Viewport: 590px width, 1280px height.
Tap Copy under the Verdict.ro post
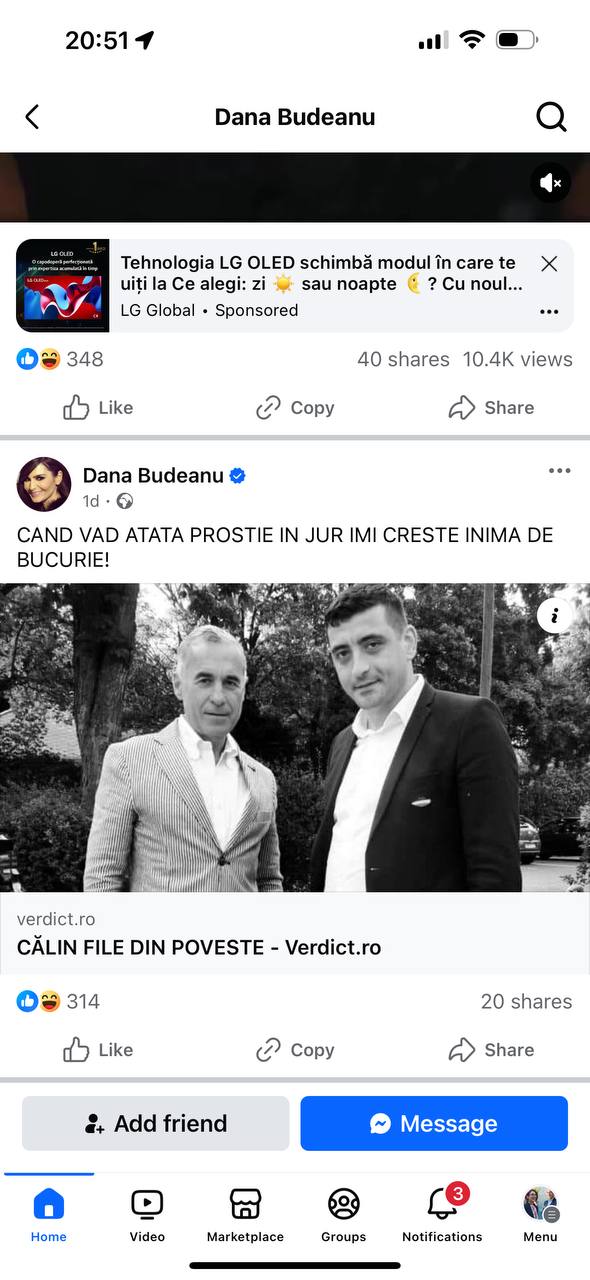[x=295, y=1050]
